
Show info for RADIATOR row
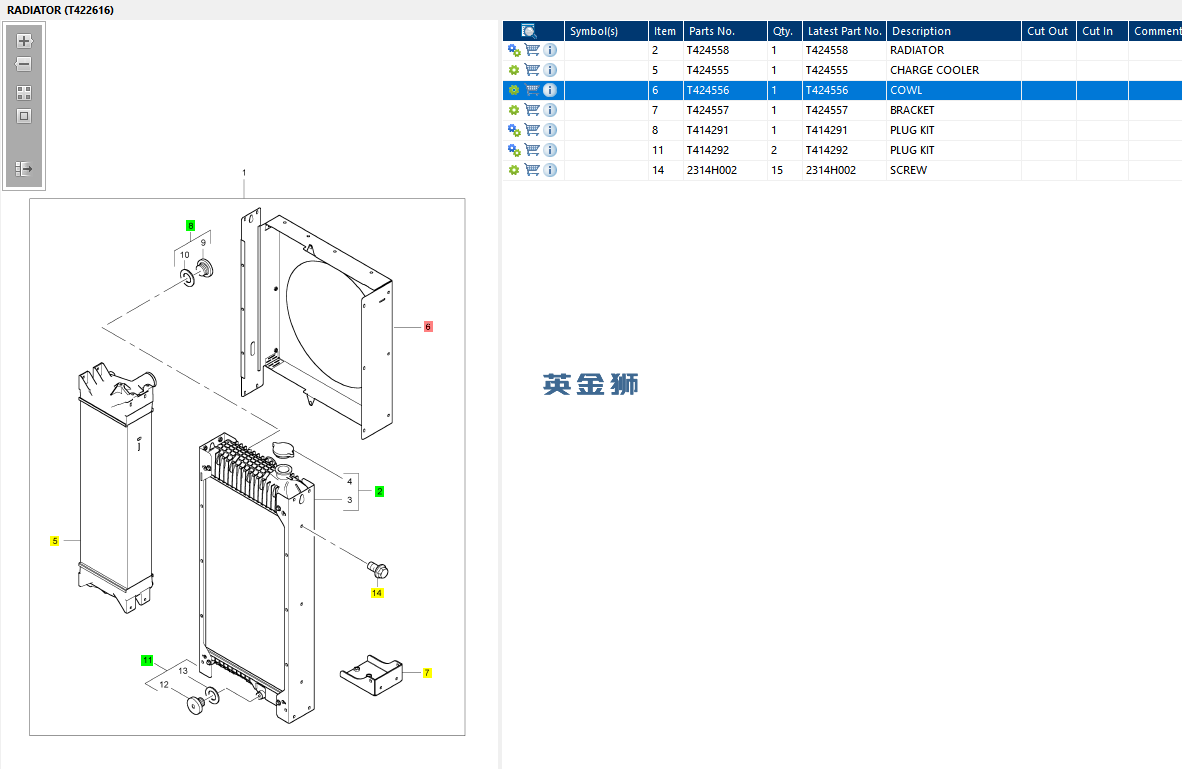click(x=550, y=50)
